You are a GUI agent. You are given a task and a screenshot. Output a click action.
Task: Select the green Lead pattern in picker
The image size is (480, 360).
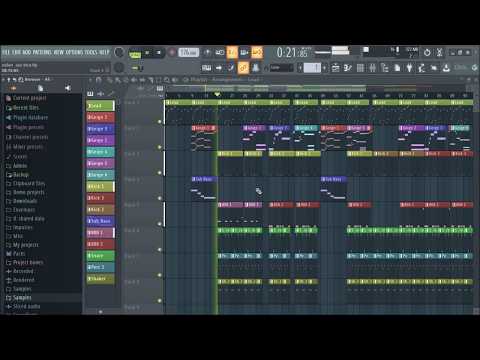click(100, 106)
